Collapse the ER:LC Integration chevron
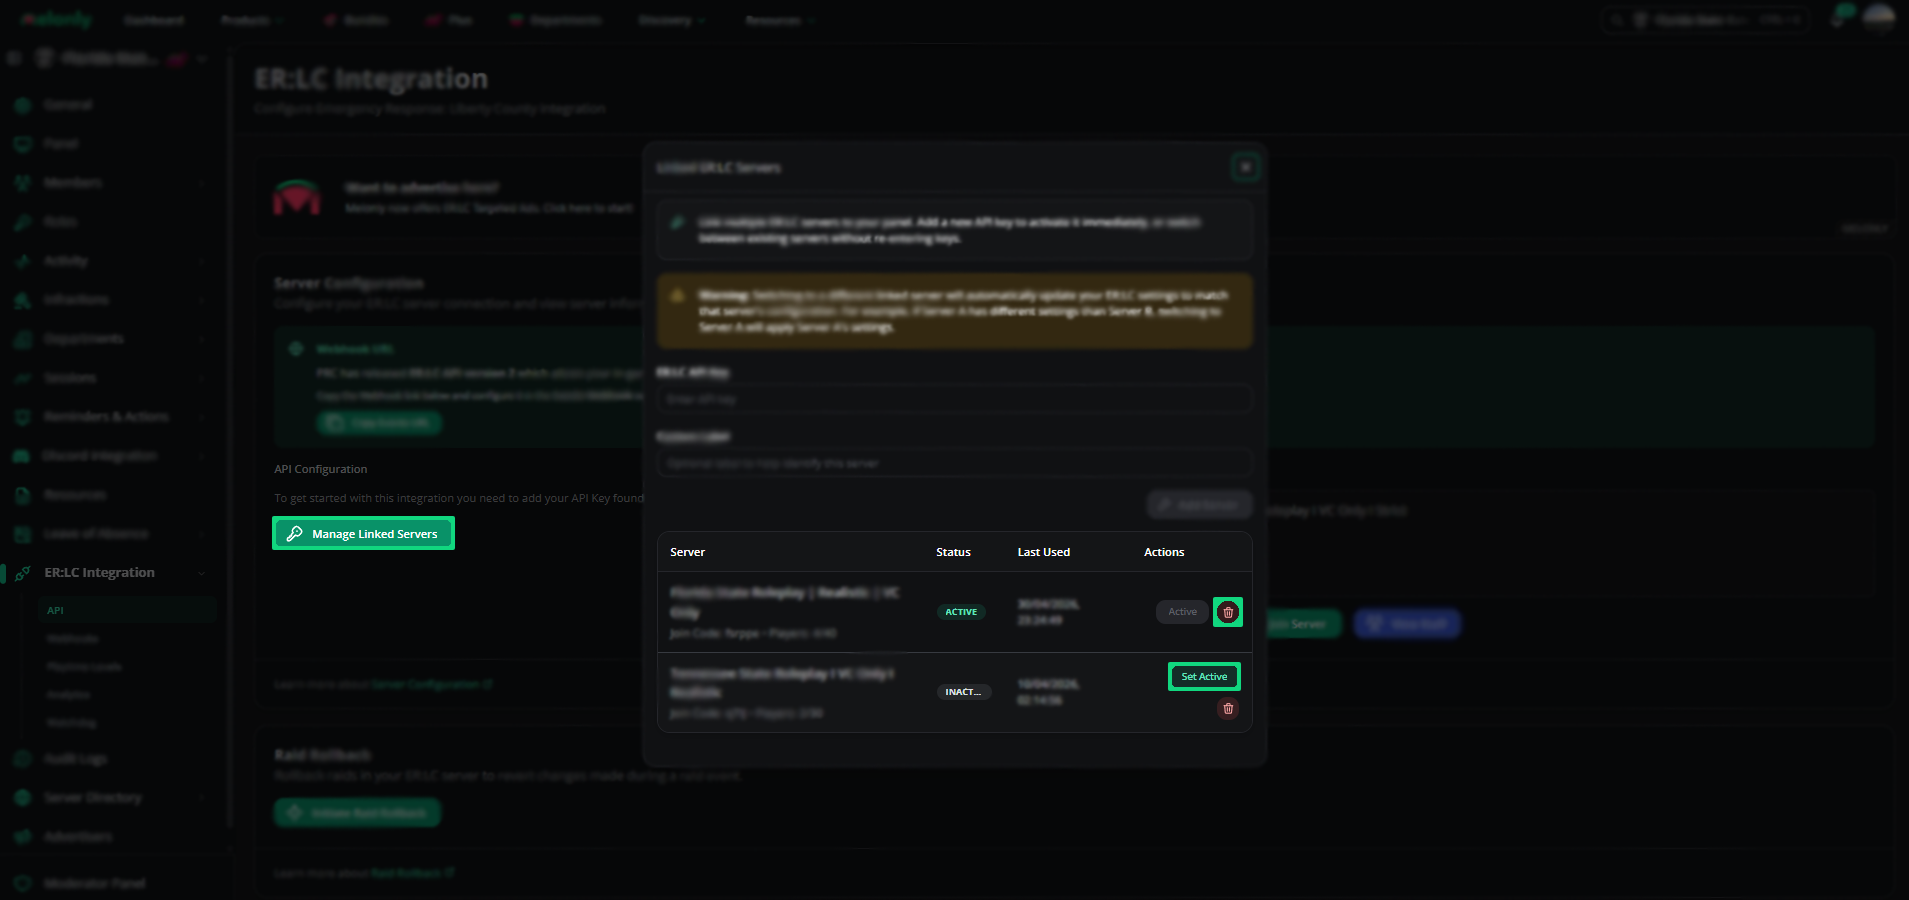This screenshot has height=900, width=1909. click(202, 573)
